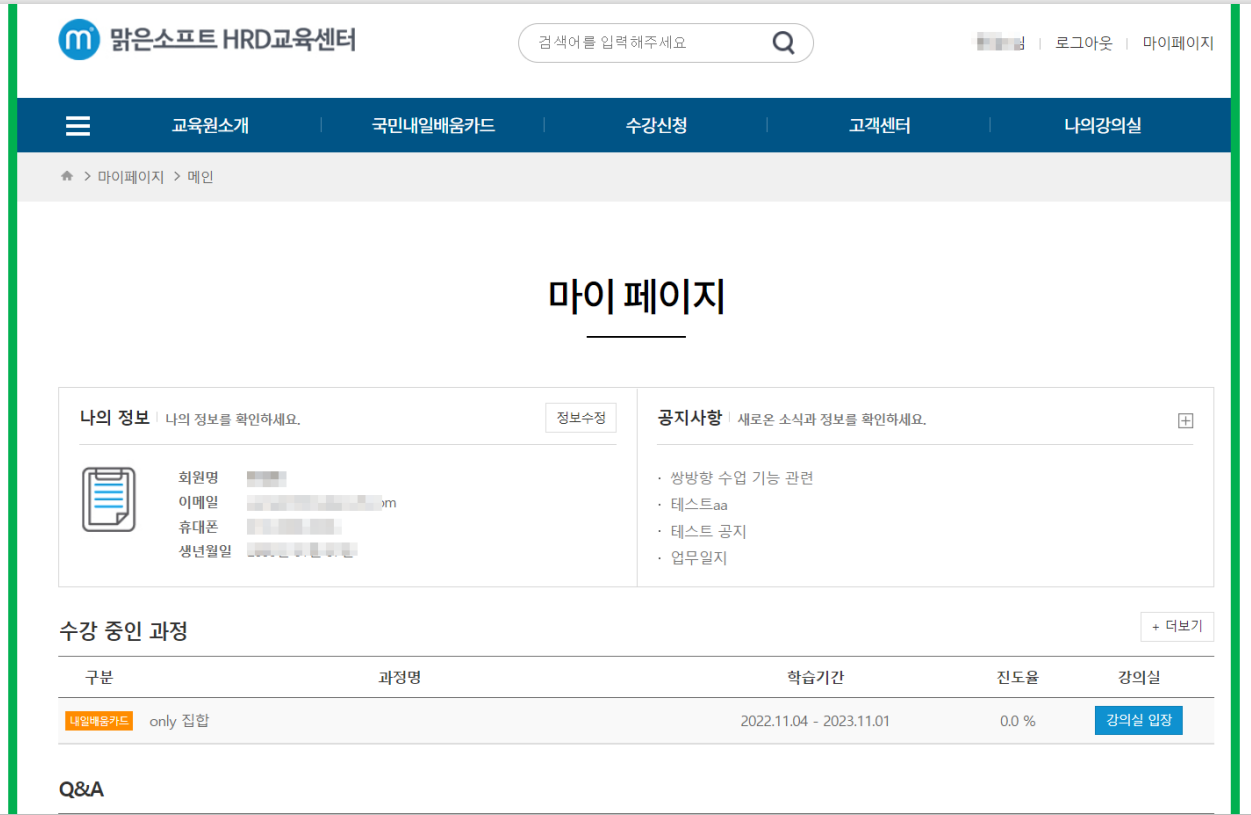The image size is (1251, 815).
Task: Open the hamburger menu icon
Action: click(78, 126)
